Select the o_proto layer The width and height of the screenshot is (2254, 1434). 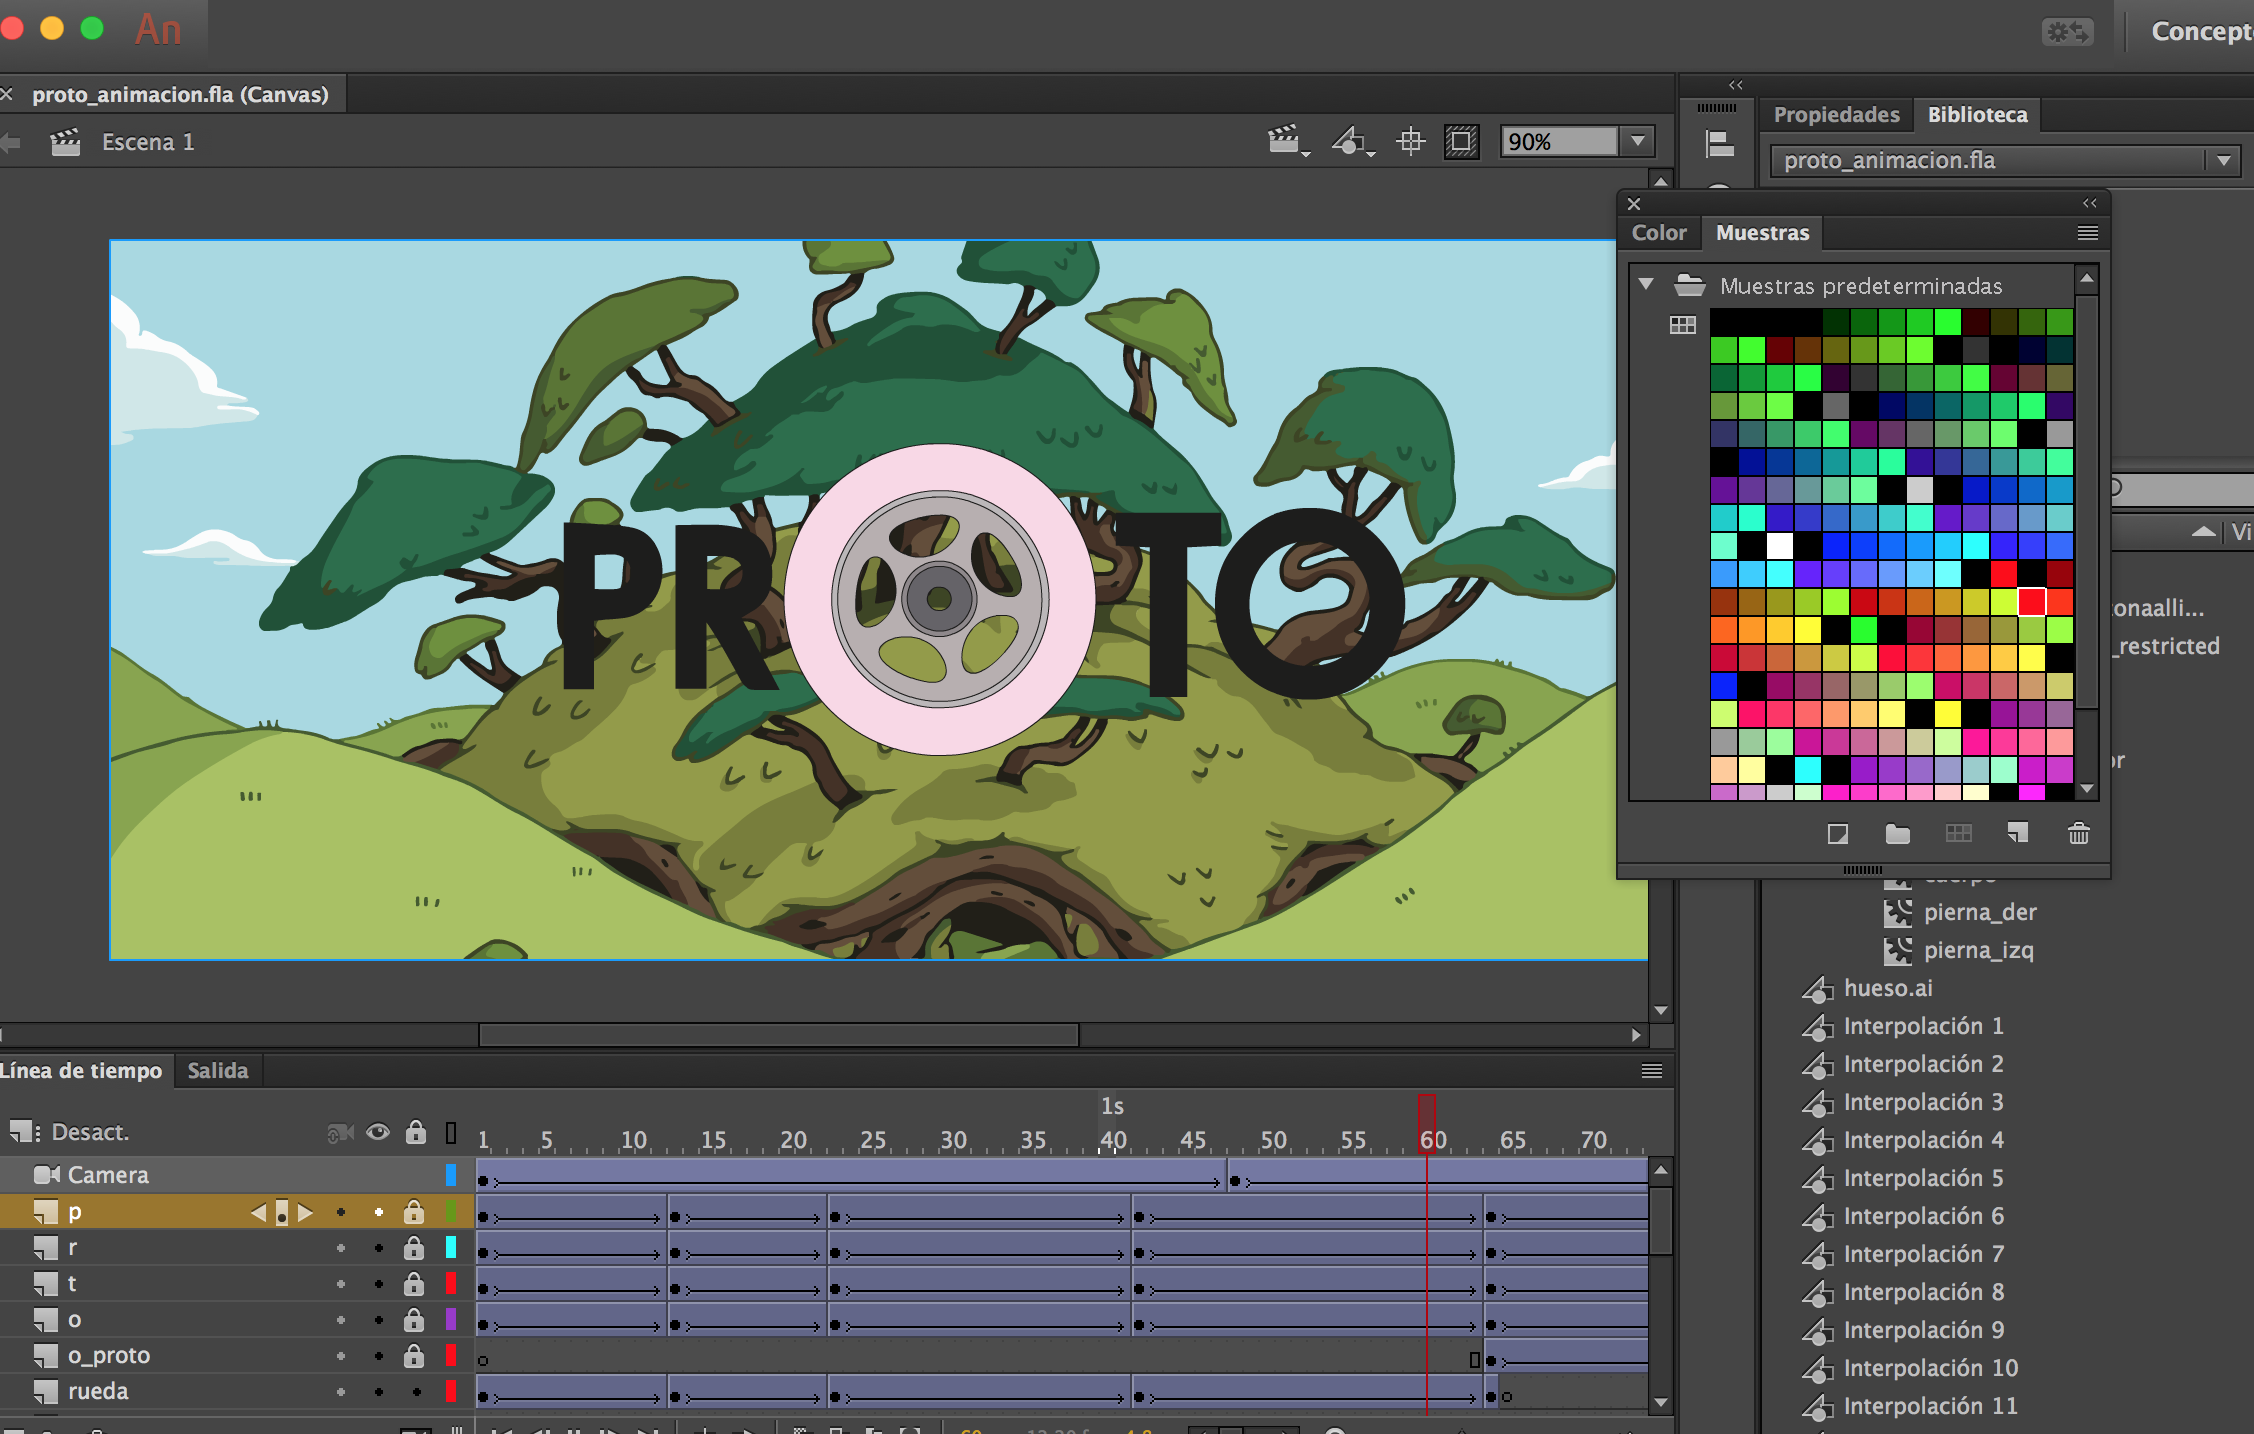pyautogui.click(x=109, y=1356)
